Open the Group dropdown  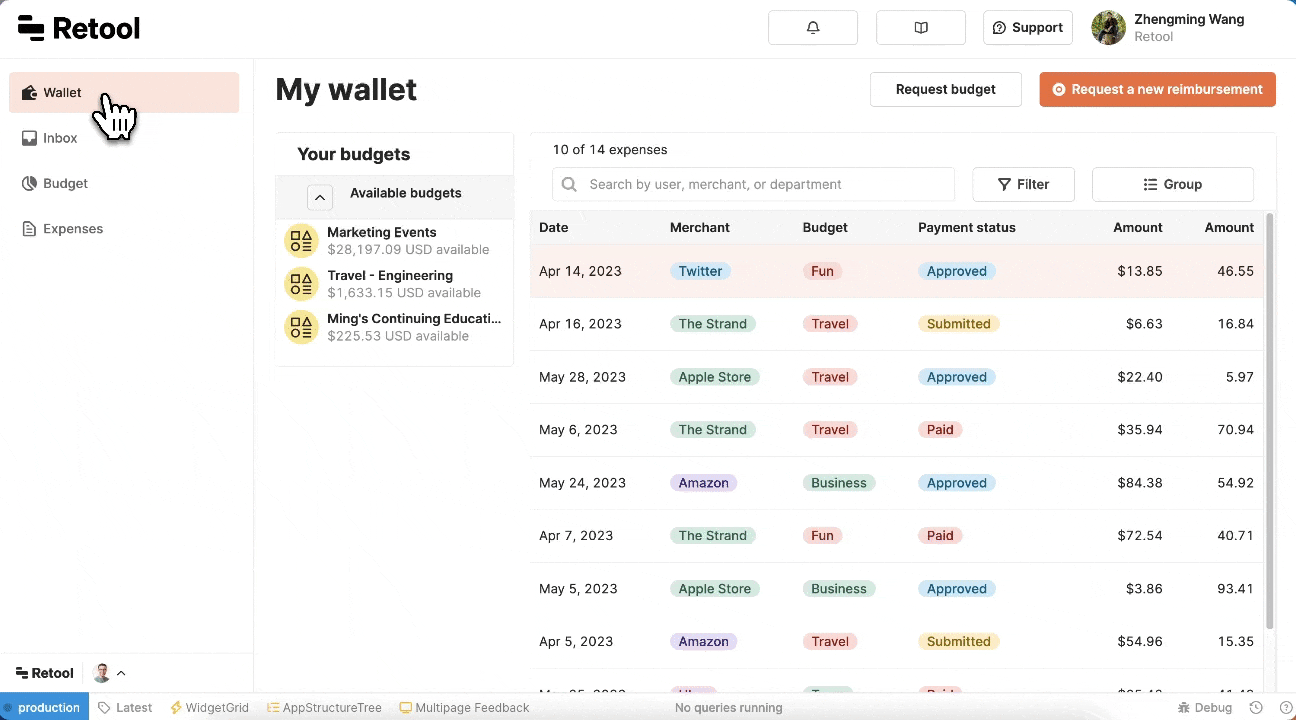tap(1172, 184)
